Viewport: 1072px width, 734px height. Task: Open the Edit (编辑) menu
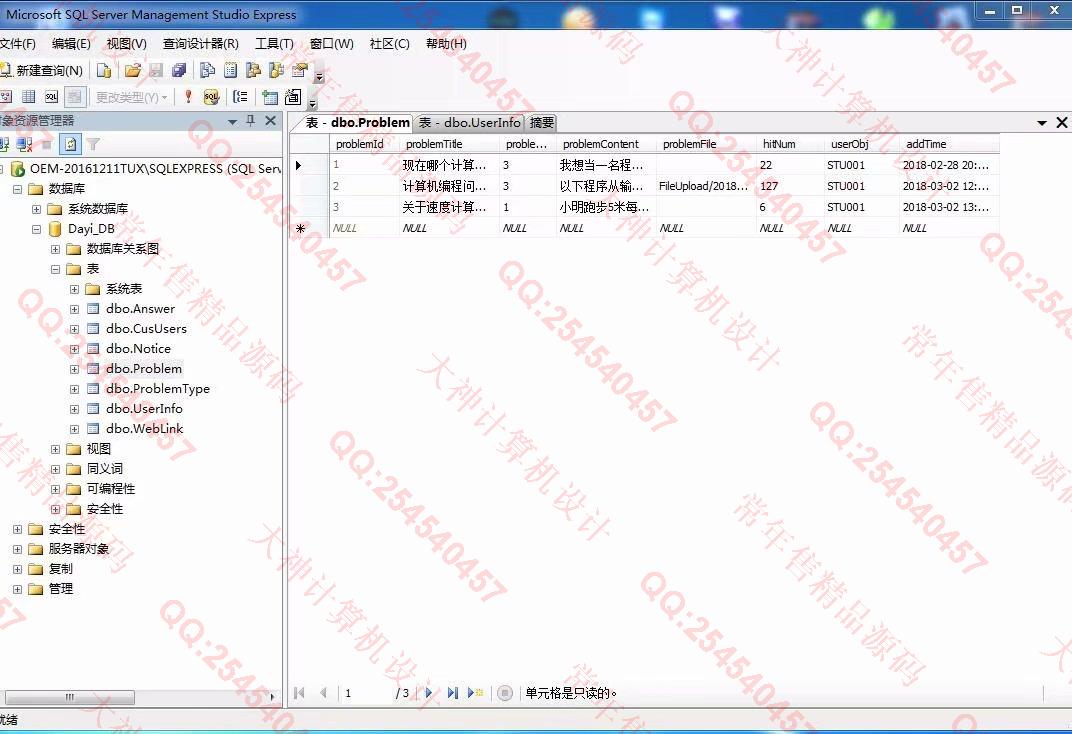coord(71,44)
